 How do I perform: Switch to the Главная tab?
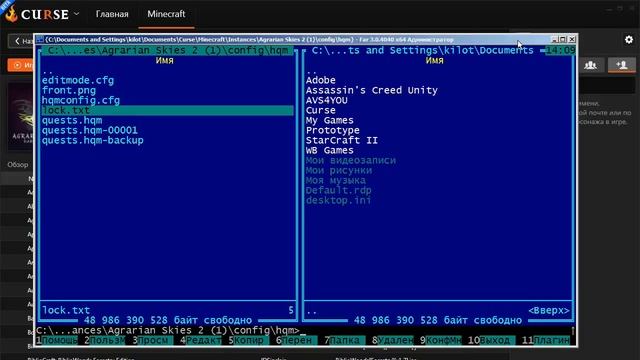click(x=112, y=14)
